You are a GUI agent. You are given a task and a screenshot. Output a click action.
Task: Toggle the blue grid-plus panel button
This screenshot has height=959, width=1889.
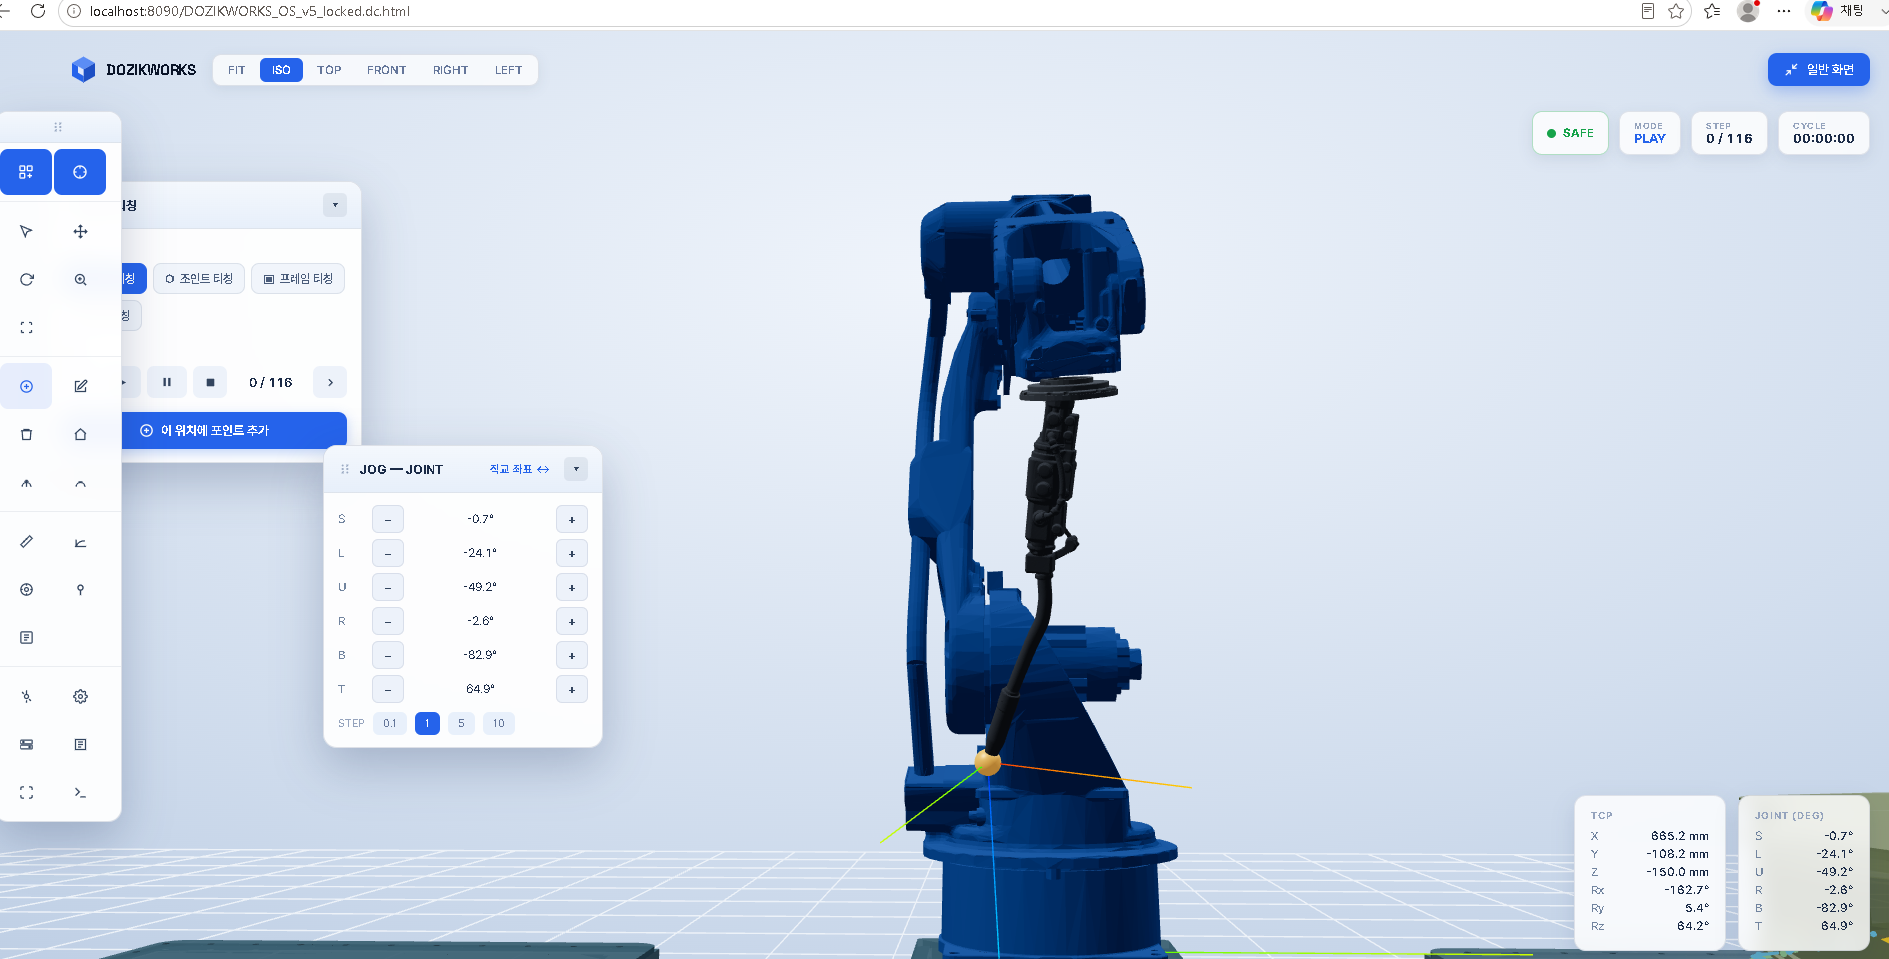click(x=26, y=172)
